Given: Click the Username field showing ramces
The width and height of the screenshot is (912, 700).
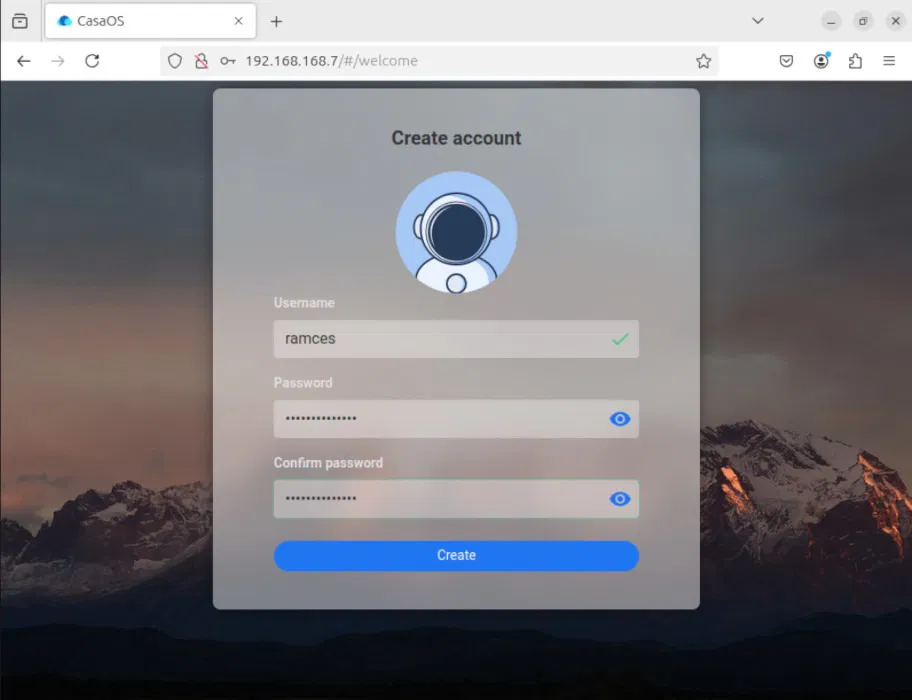Looking at the screenshot, I should coord(456,339).
